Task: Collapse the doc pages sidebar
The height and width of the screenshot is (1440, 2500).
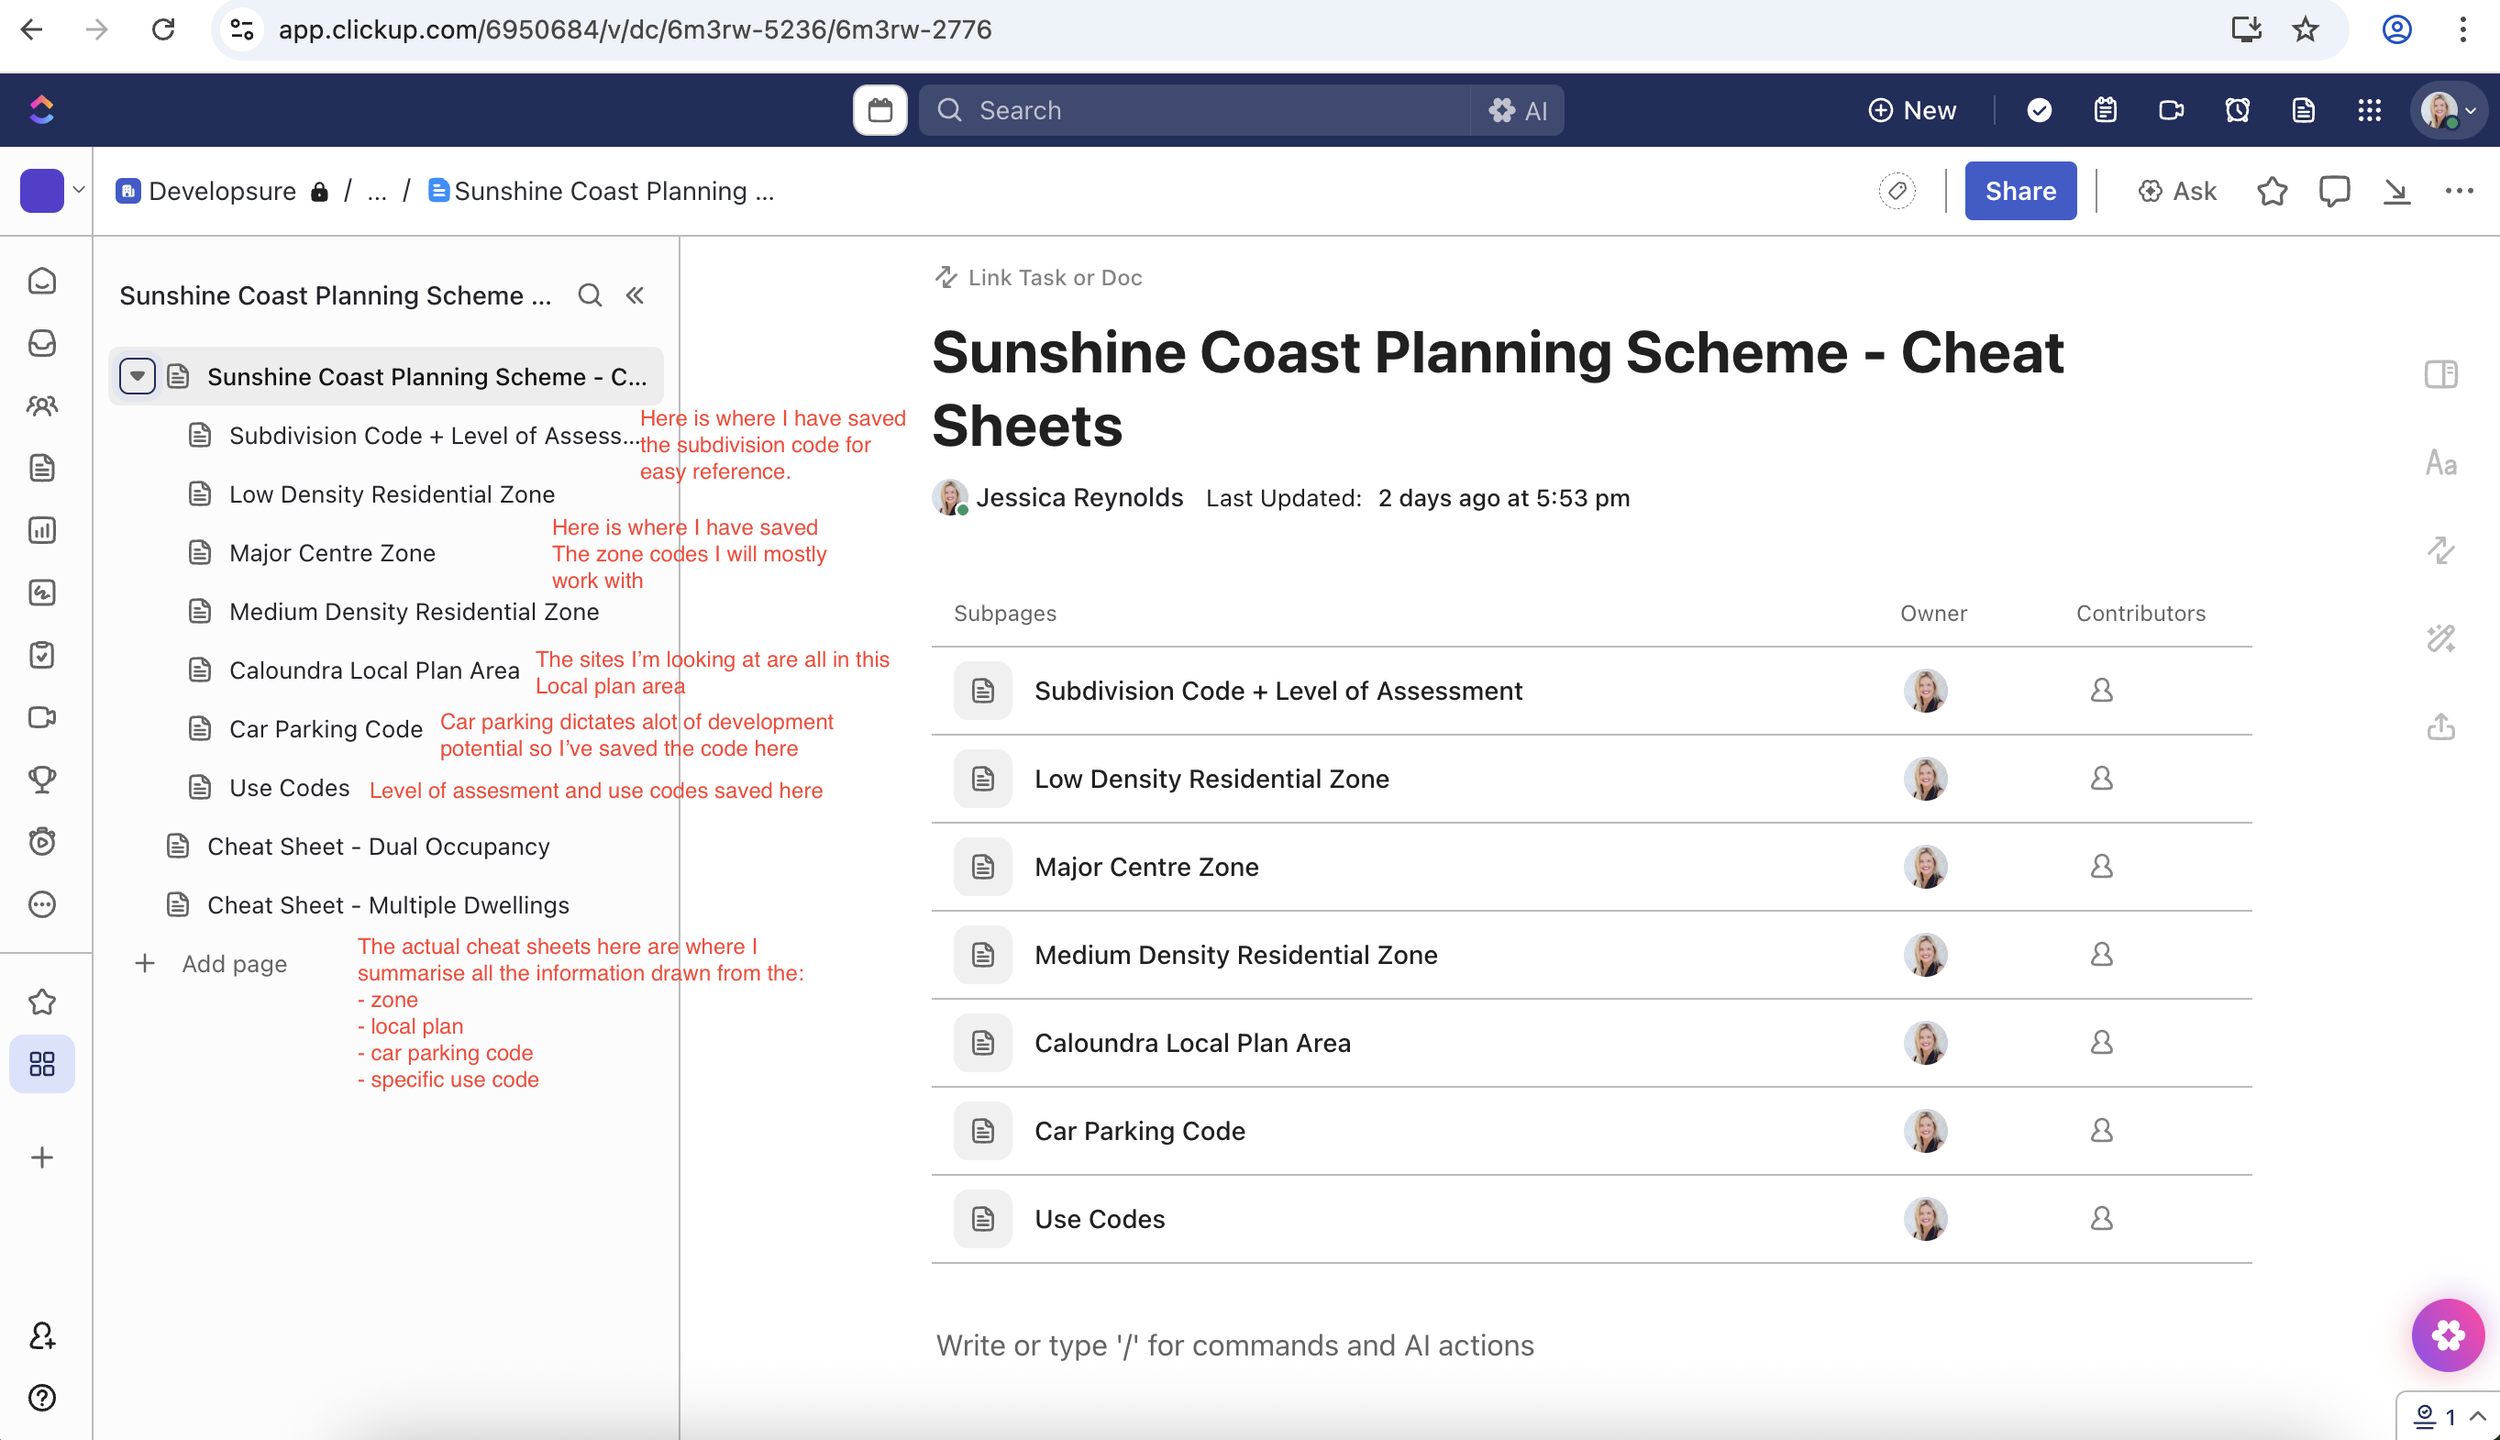Action: click(635, 295)
